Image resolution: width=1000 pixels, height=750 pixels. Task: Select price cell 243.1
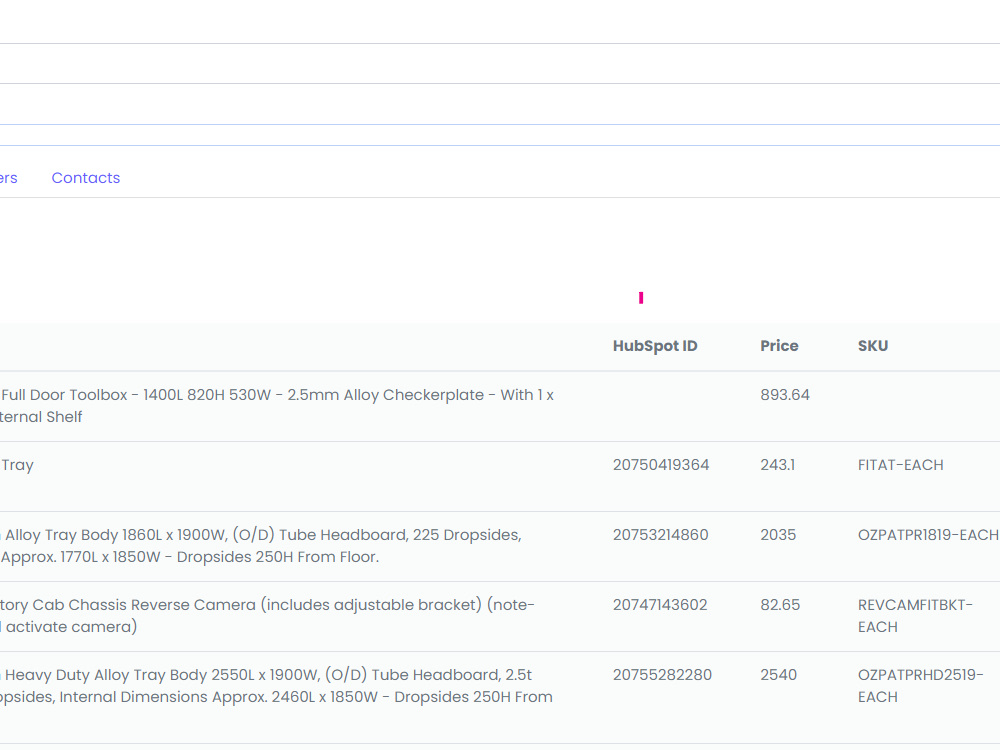click(777, 465)
